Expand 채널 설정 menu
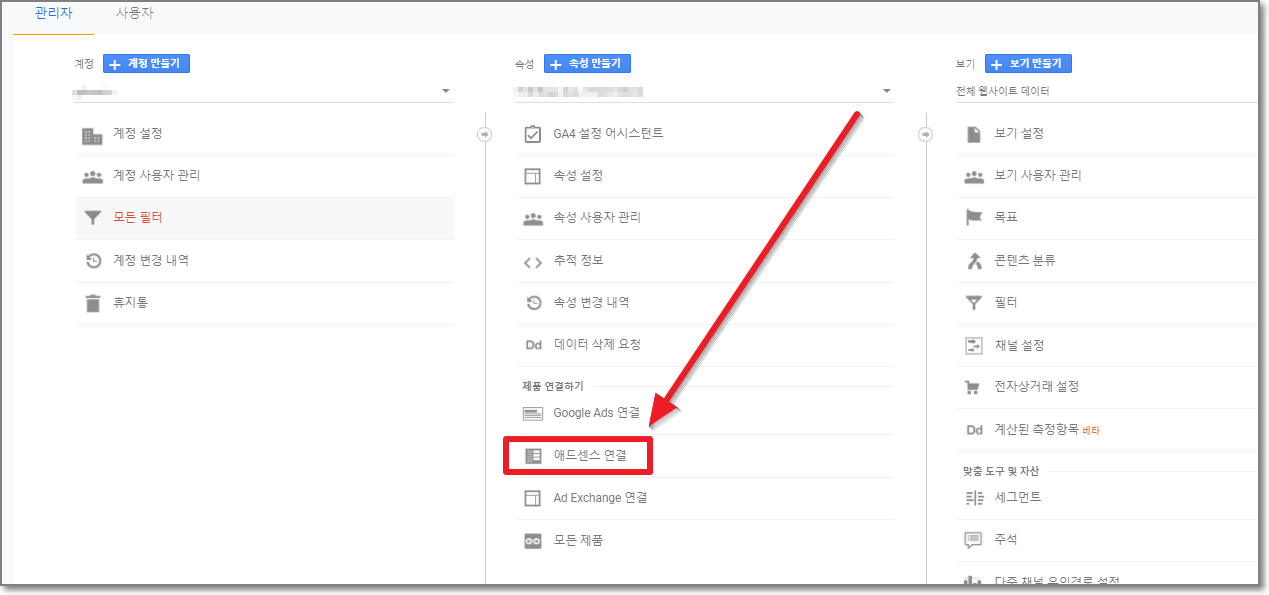This screenshot has height=595, width=1269. (x=1106, y=345)
